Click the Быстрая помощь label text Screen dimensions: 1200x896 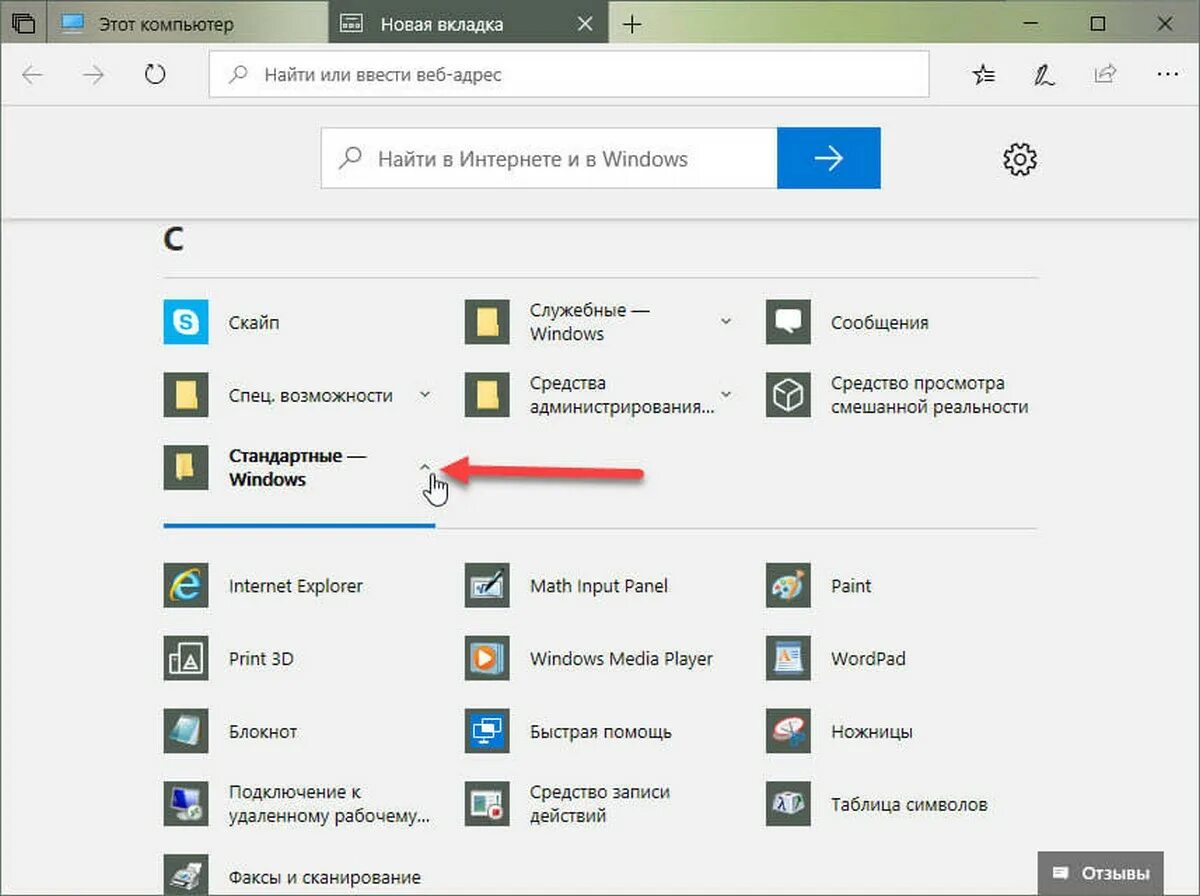tap(601, 731)
